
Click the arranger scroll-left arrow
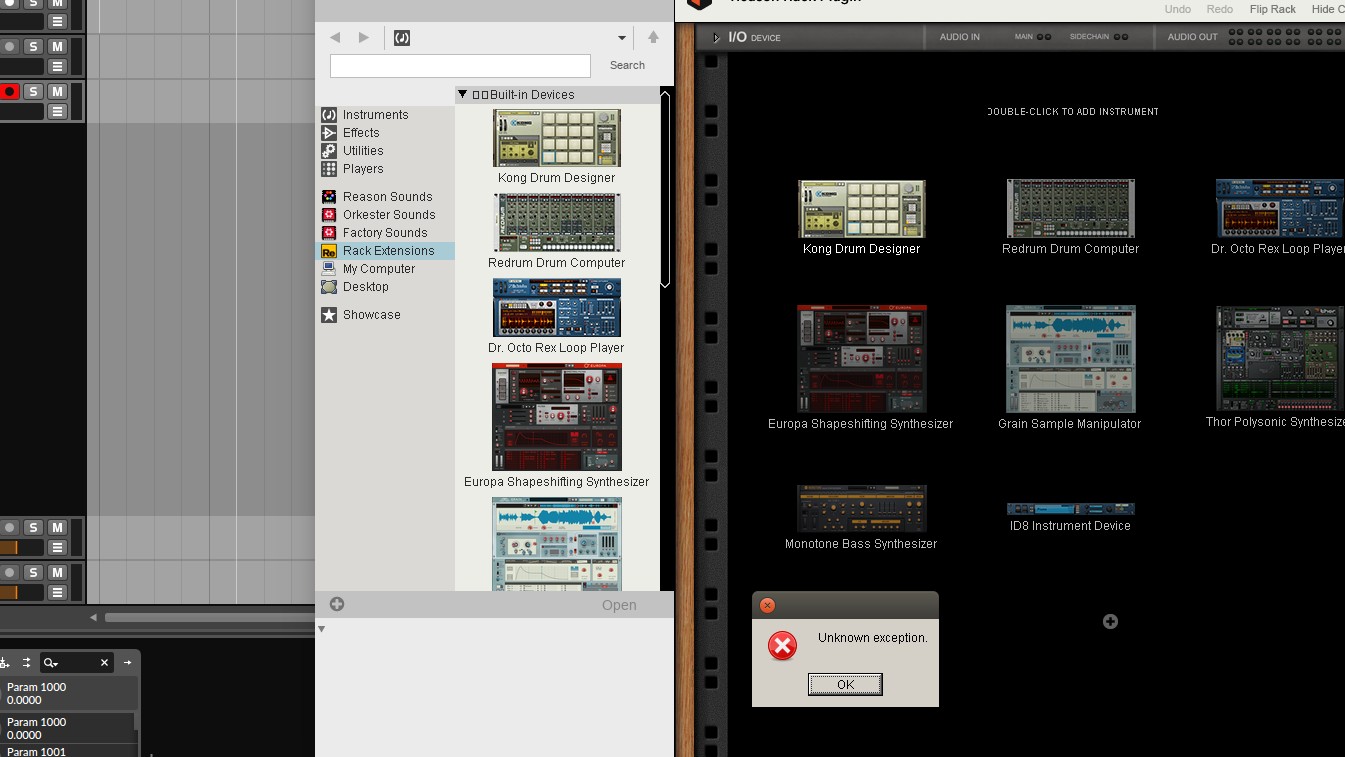pos(94,618)
